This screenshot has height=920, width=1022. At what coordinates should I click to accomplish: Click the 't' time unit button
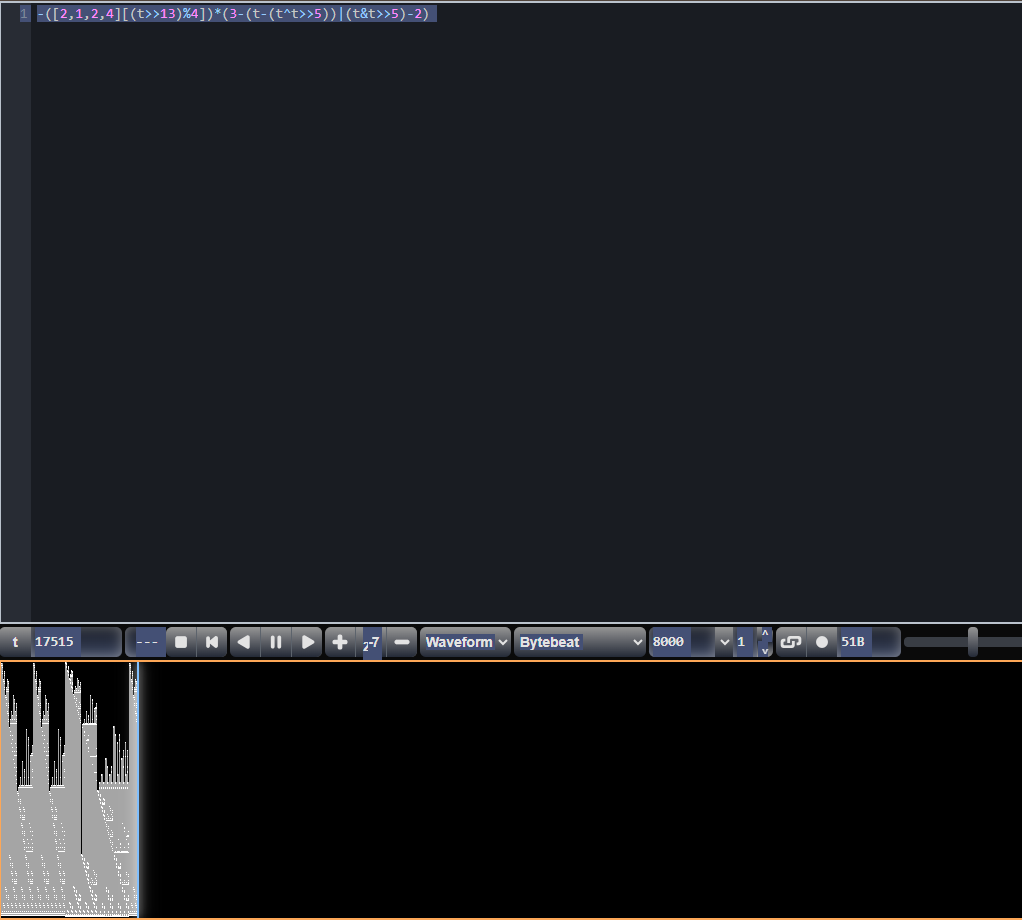(15, 642)
